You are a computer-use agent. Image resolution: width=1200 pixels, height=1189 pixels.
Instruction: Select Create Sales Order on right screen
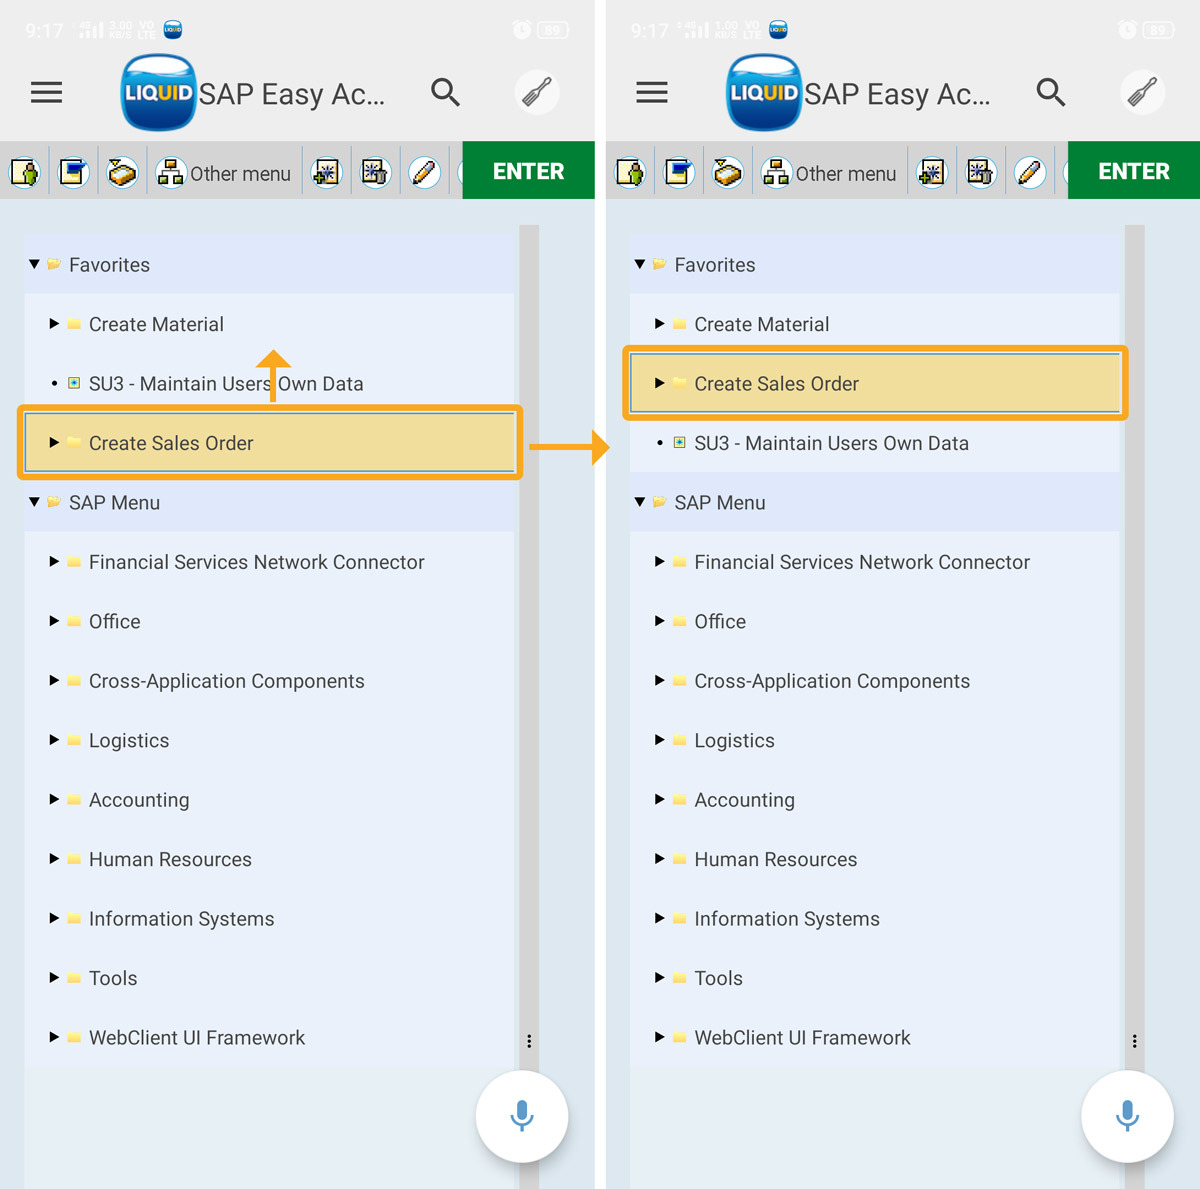point(776,384)
